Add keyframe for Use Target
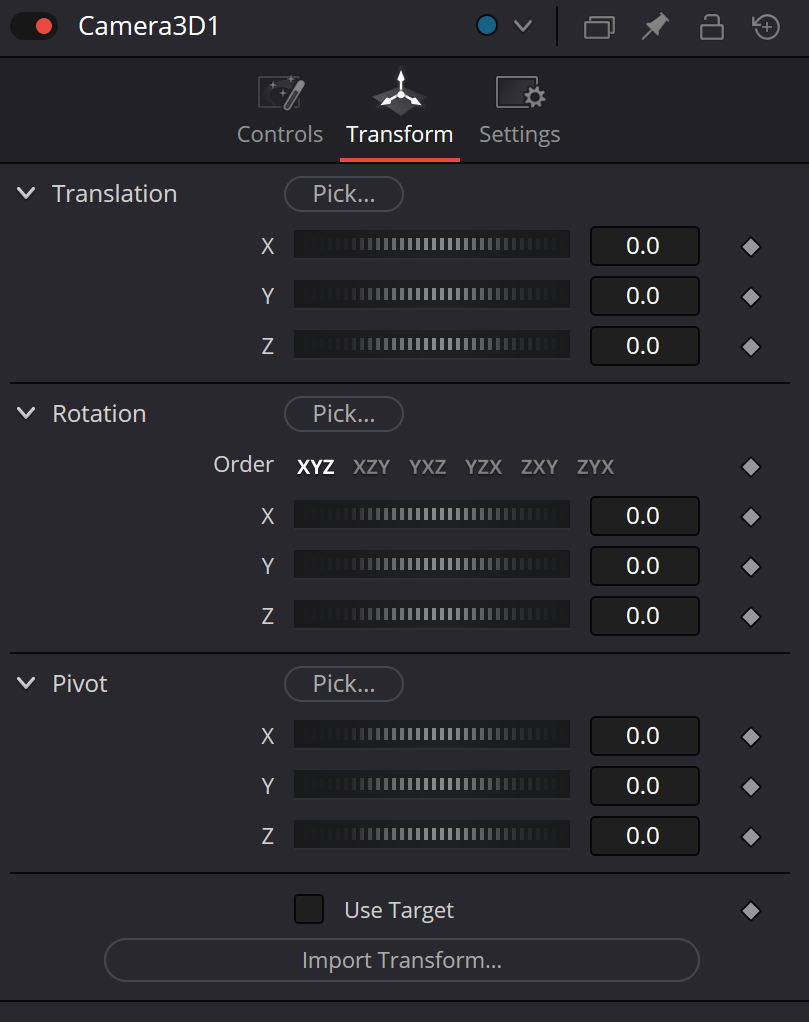 (x=751, y=911)
